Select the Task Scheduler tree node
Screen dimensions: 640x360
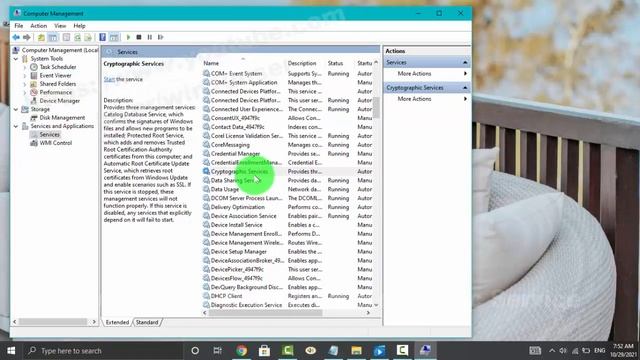click(58, 67)
